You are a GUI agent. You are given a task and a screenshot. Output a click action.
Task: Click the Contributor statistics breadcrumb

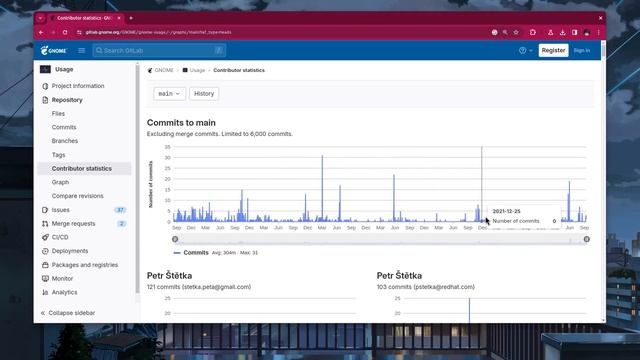(x=239, y=70)
